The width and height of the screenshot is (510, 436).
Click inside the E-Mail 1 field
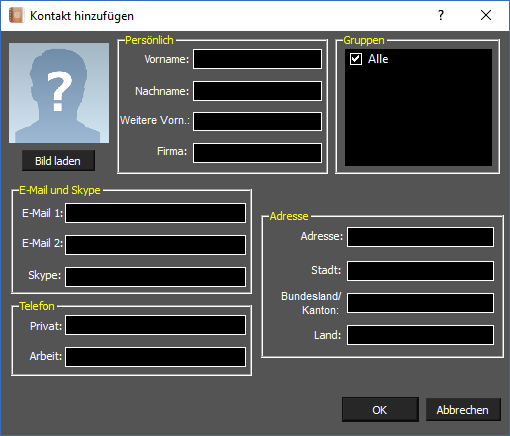[x=155, y=213]
